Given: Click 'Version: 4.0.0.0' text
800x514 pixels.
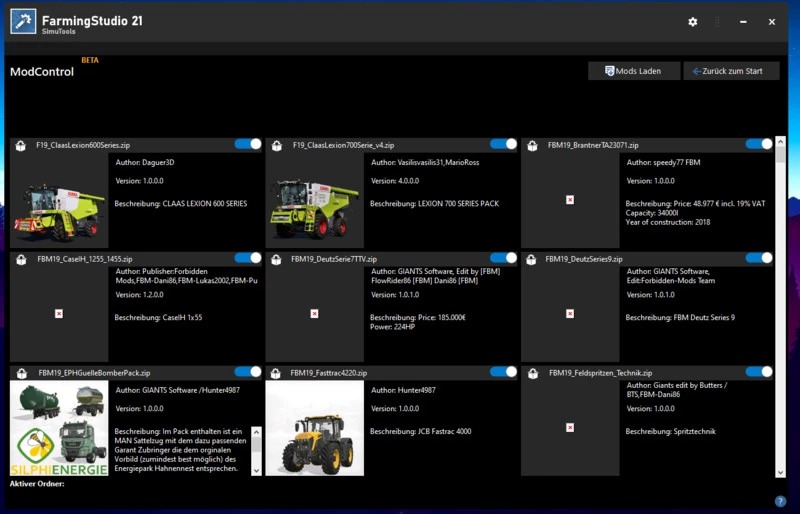Looking at the screenshot, I should pos(395,181).
